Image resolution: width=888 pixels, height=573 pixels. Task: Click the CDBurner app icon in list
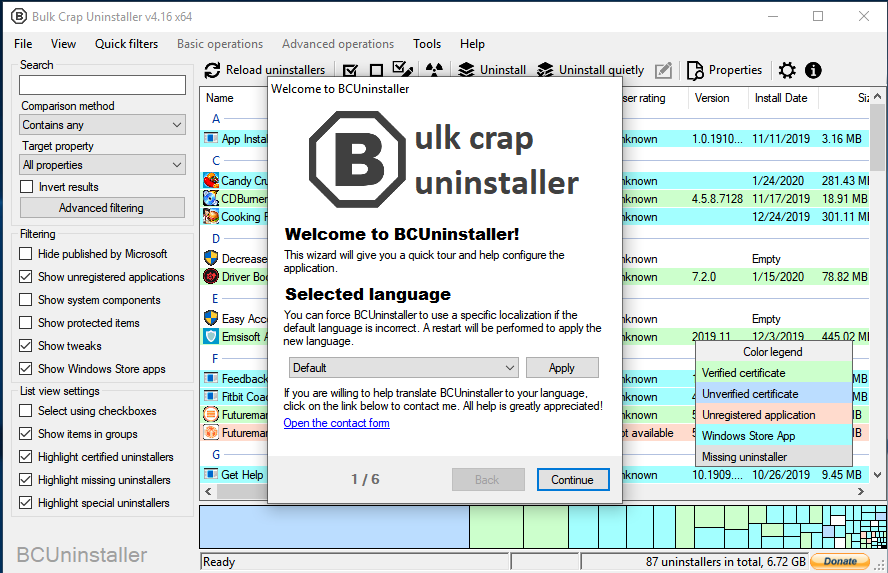click(211, 199)
